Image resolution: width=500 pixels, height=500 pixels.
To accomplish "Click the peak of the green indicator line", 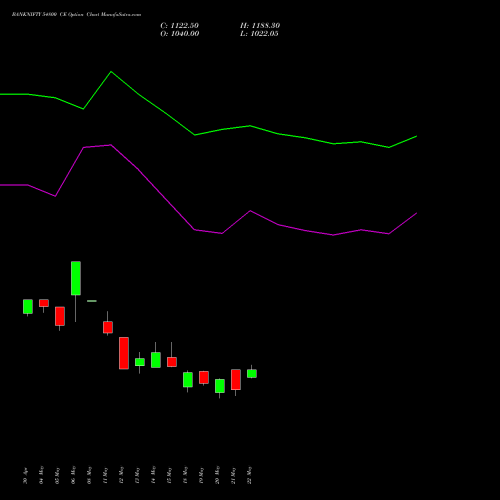I will coord(111,72).
